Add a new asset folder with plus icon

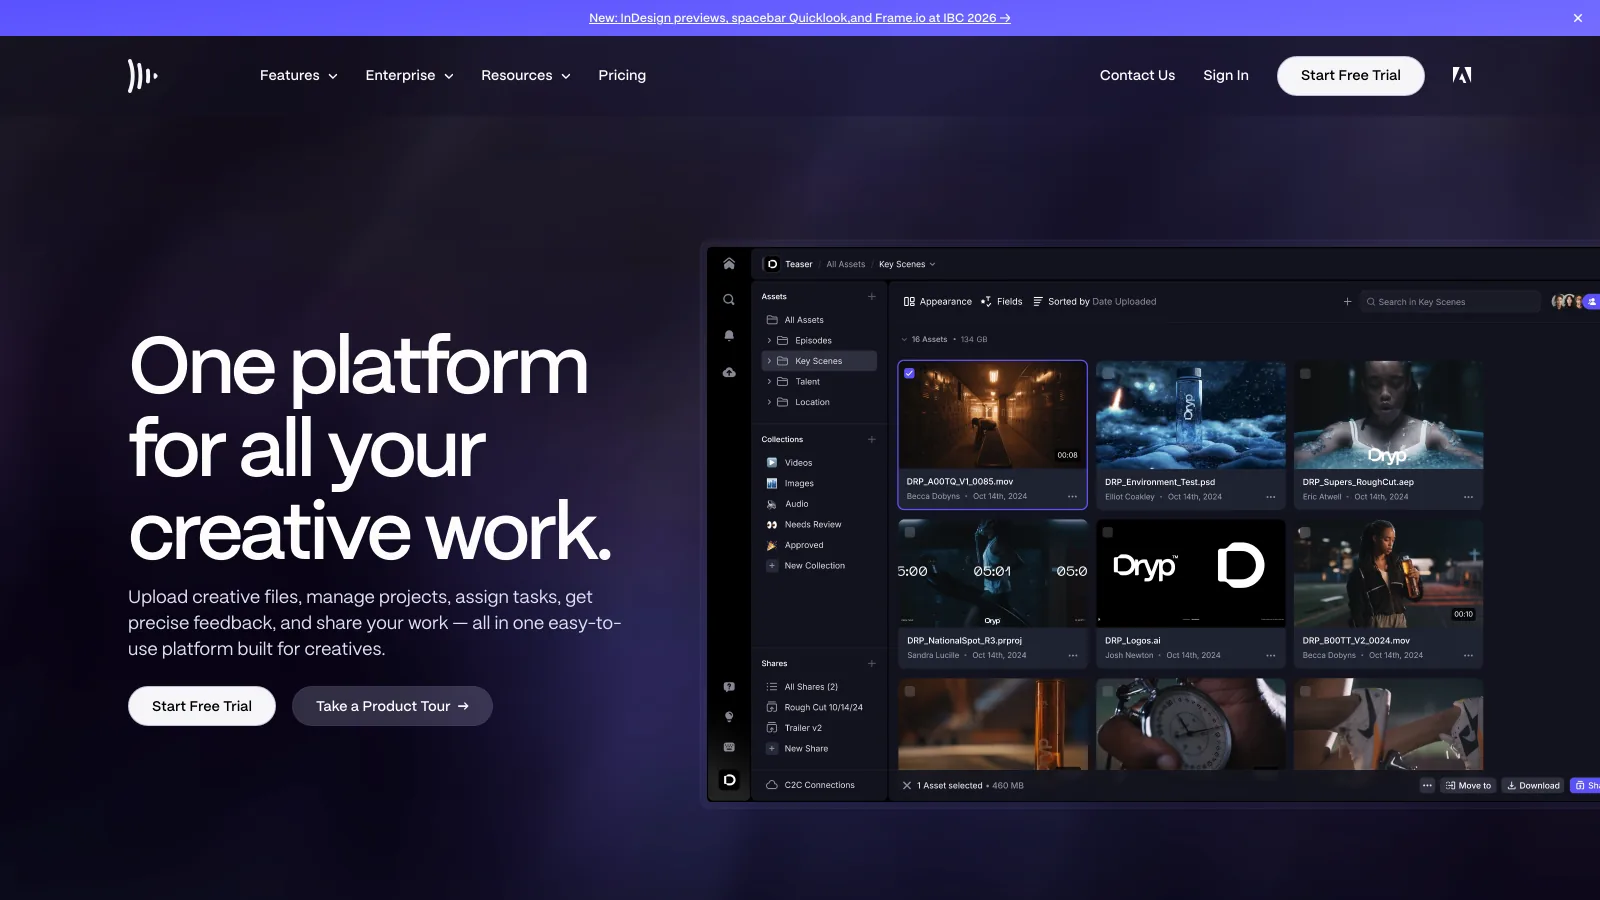[872, 297]
